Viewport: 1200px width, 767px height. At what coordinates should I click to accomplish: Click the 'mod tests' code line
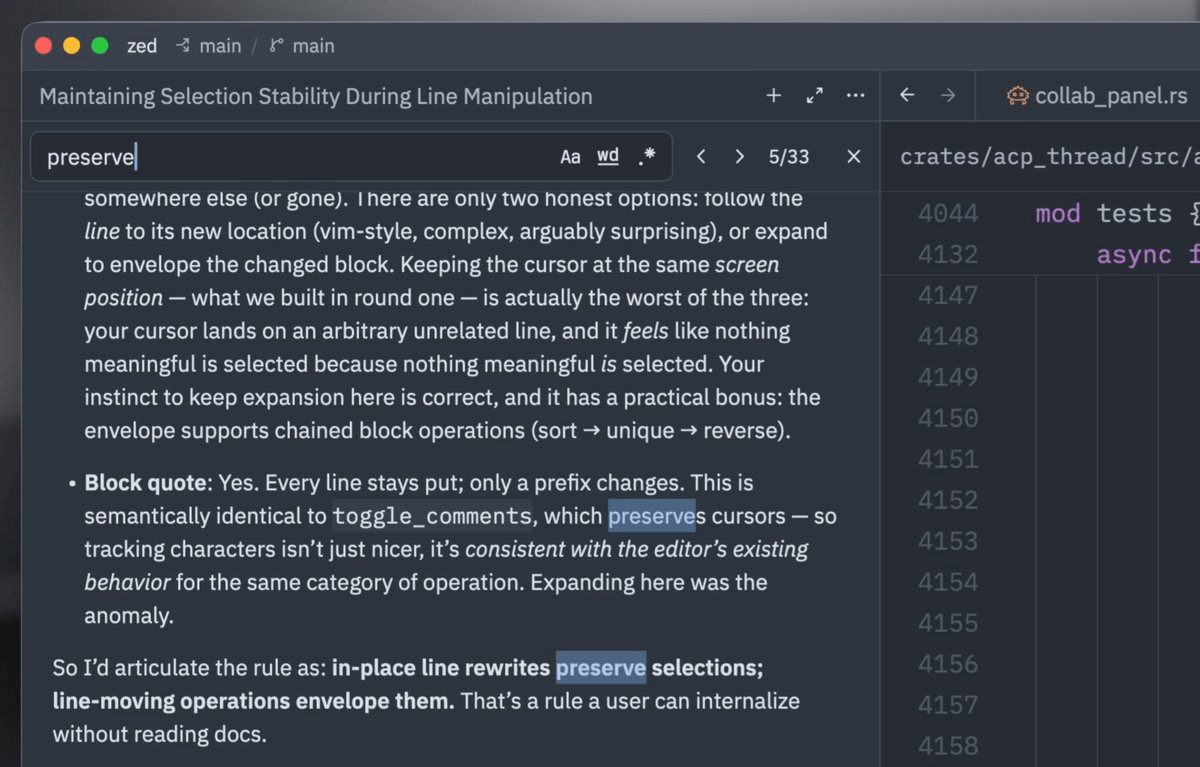tap(1116, 213)
